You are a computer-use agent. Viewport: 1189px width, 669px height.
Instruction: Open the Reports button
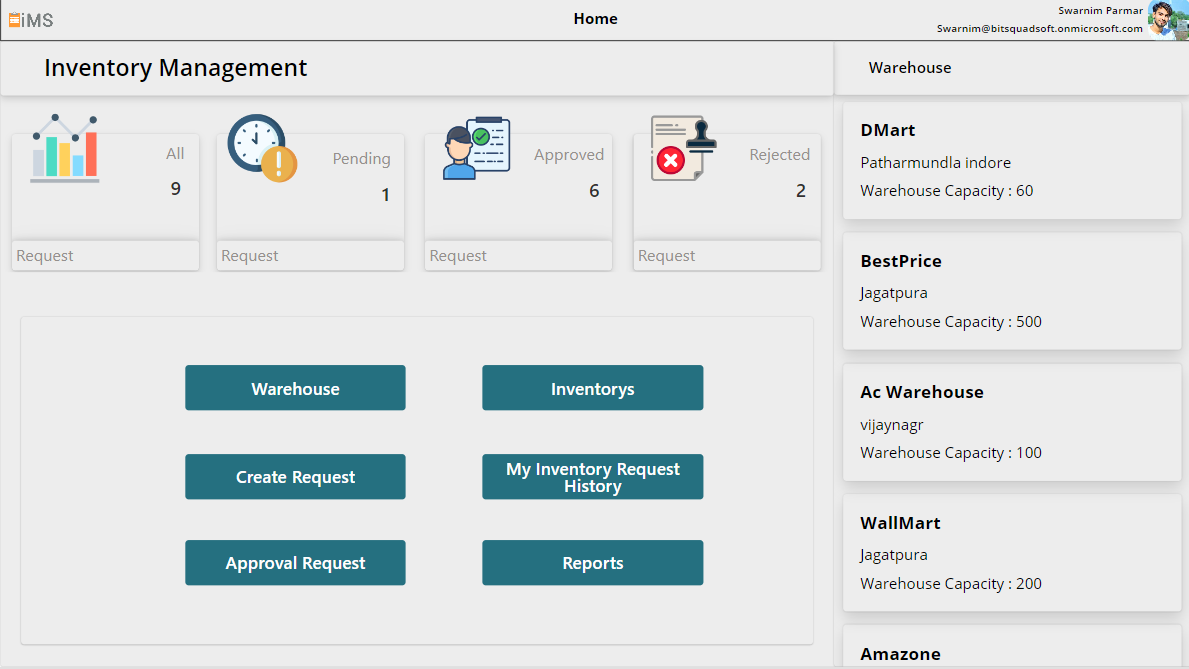(592, 563)
